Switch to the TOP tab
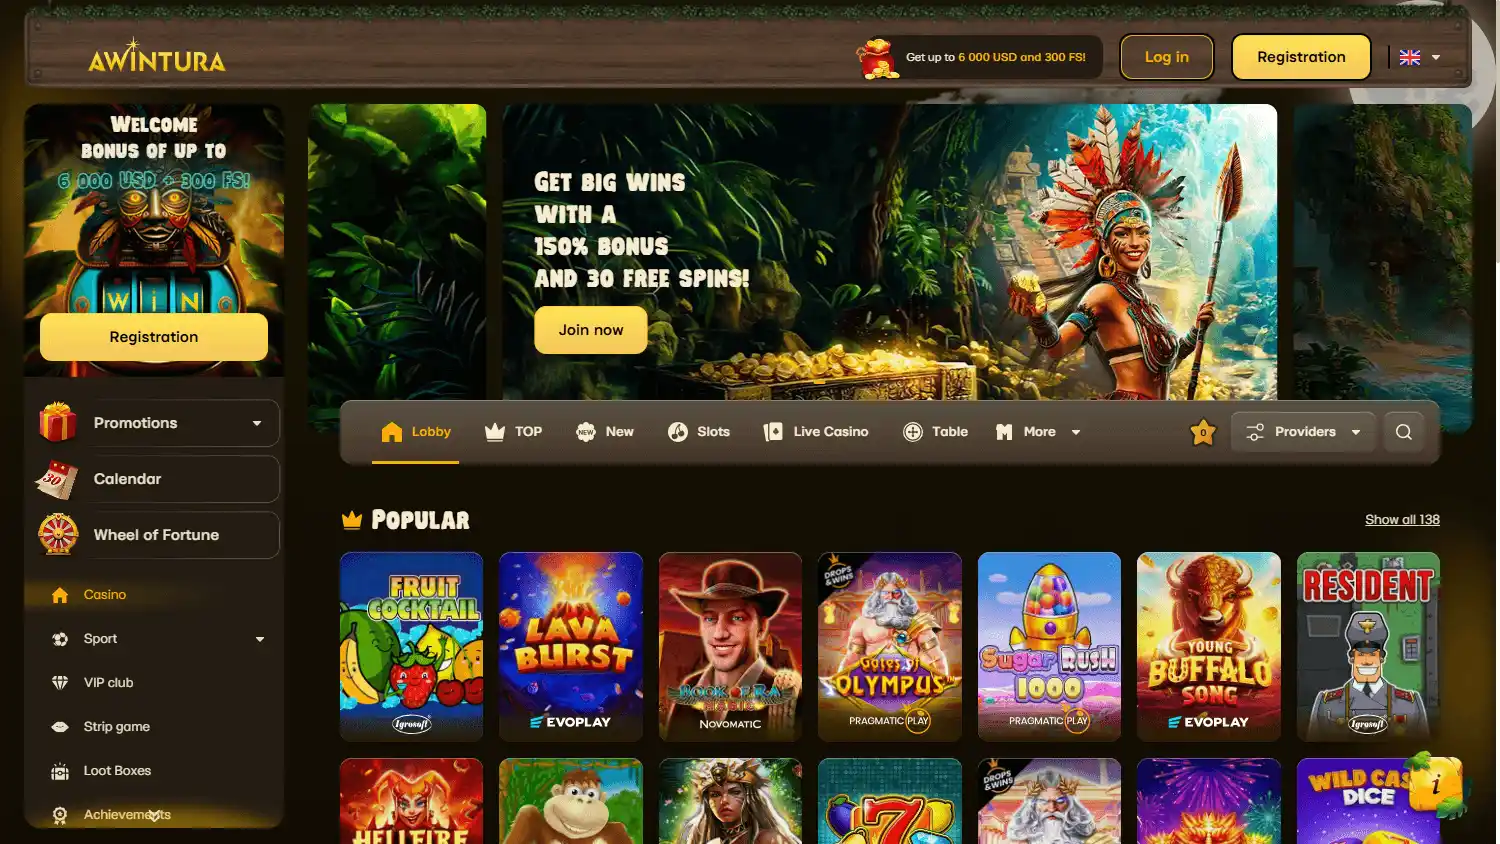Screen dimensions: 1500x844 coord(513,432)
